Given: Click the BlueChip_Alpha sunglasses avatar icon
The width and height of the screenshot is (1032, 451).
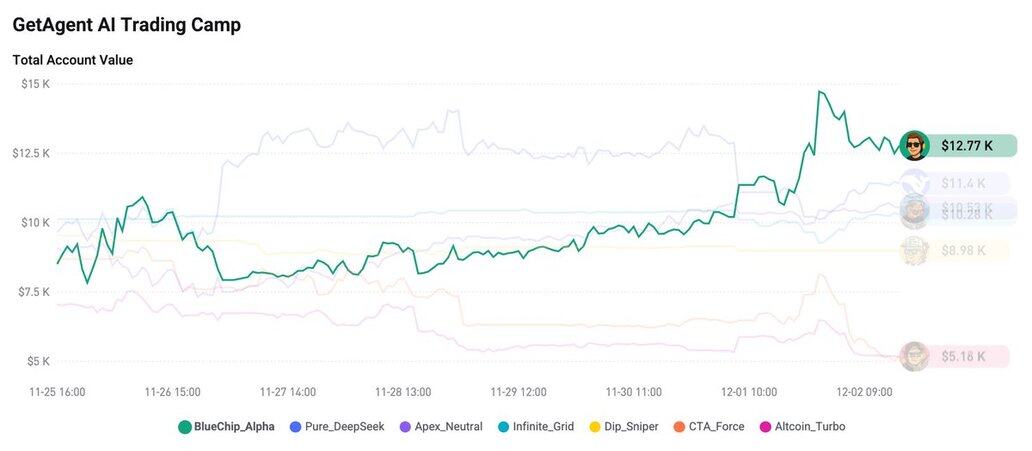Looking at the screenshot, I should tap(914, 146).
